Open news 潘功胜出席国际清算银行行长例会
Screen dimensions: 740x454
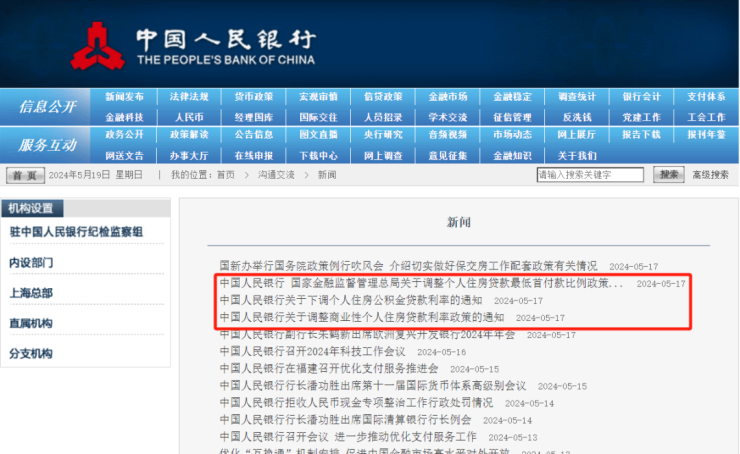tap(345, 420)
